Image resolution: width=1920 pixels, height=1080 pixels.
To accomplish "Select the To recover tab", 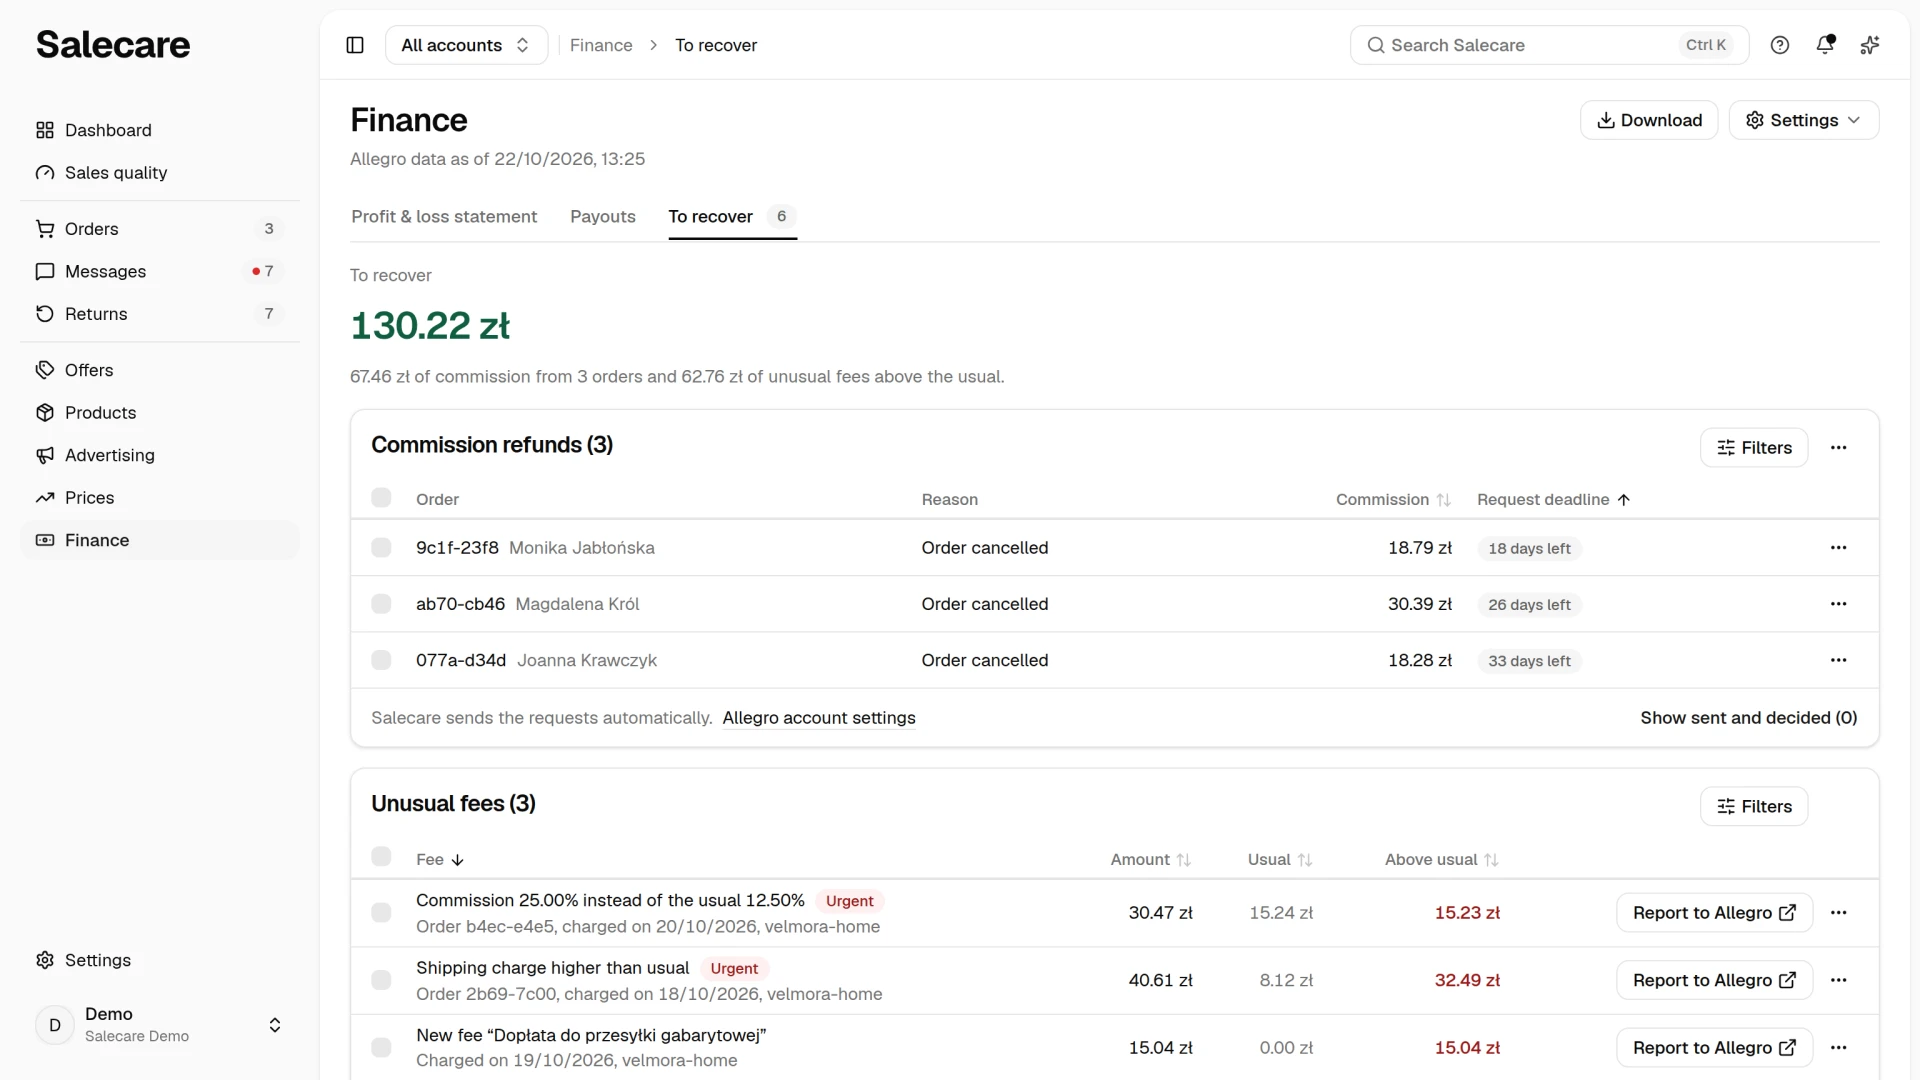I will pyautogui.click(x=732, y=217).
